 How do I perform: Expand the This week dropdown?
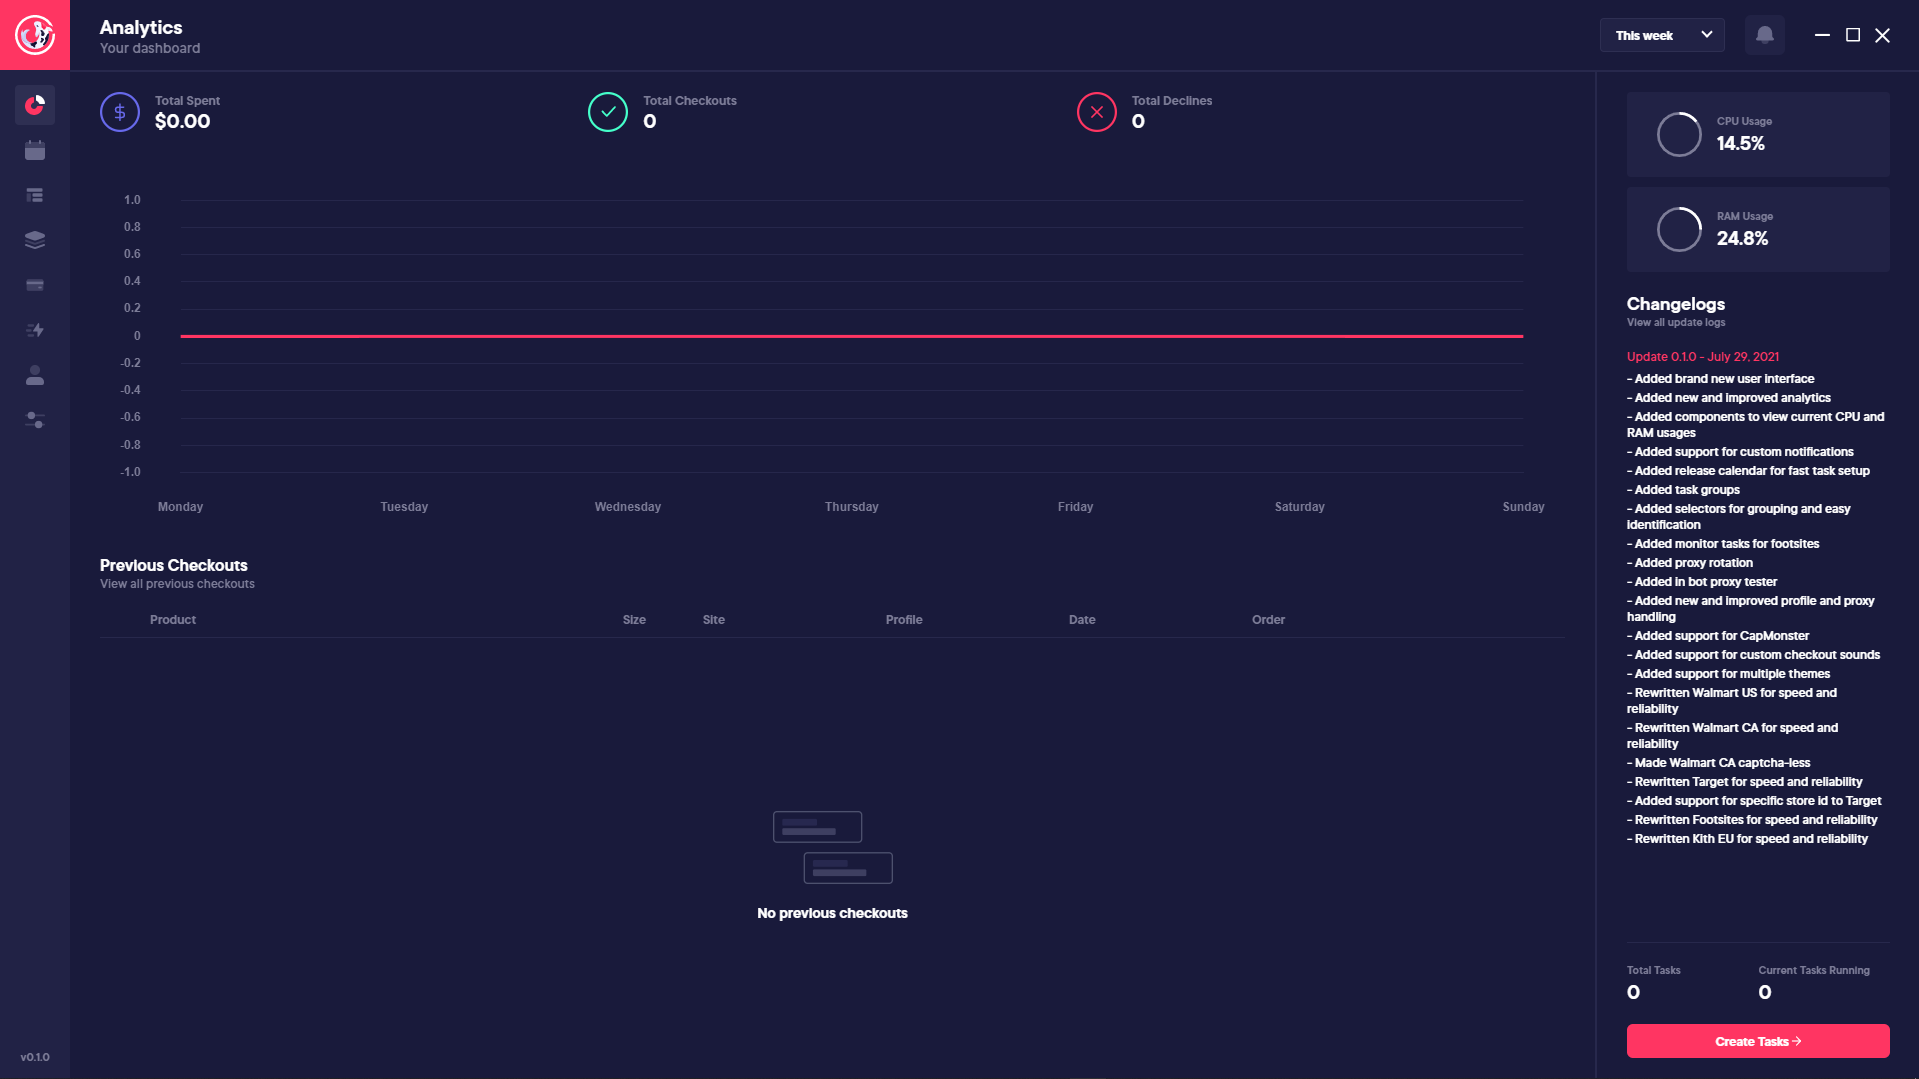tap(1660, 35)
